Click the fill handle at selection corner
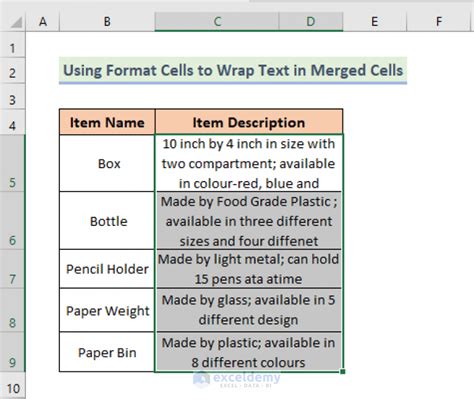 (x=343, y=371)
